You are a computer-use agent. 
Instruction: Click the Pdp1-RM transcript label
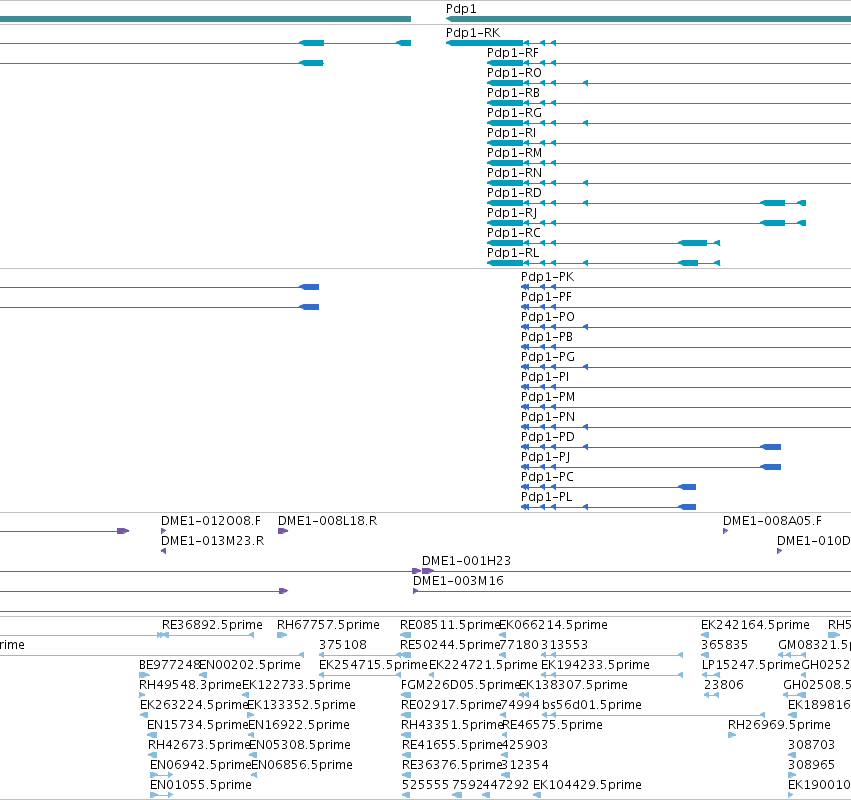point(514,153)
